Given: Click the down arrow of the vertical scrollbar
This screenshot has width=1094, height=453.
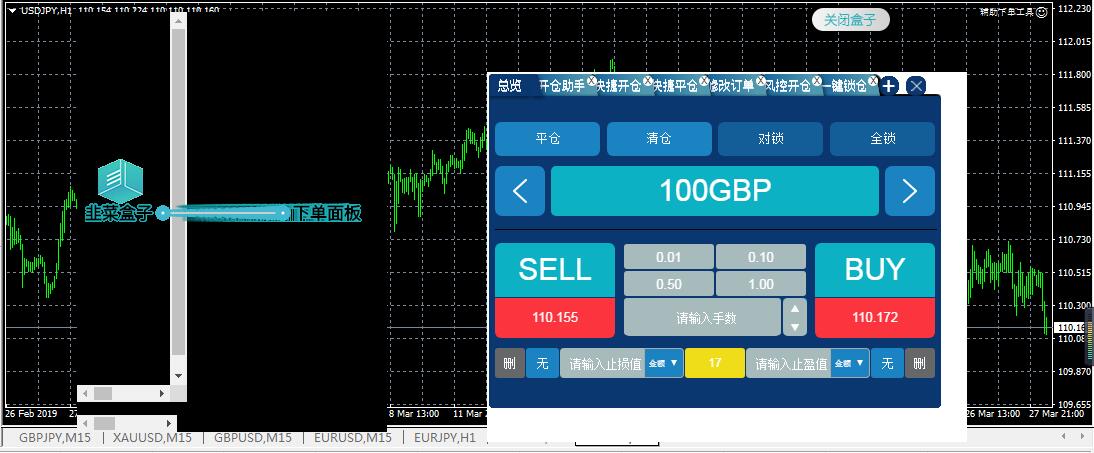Looking at the screenshot, I should (179, 376).
